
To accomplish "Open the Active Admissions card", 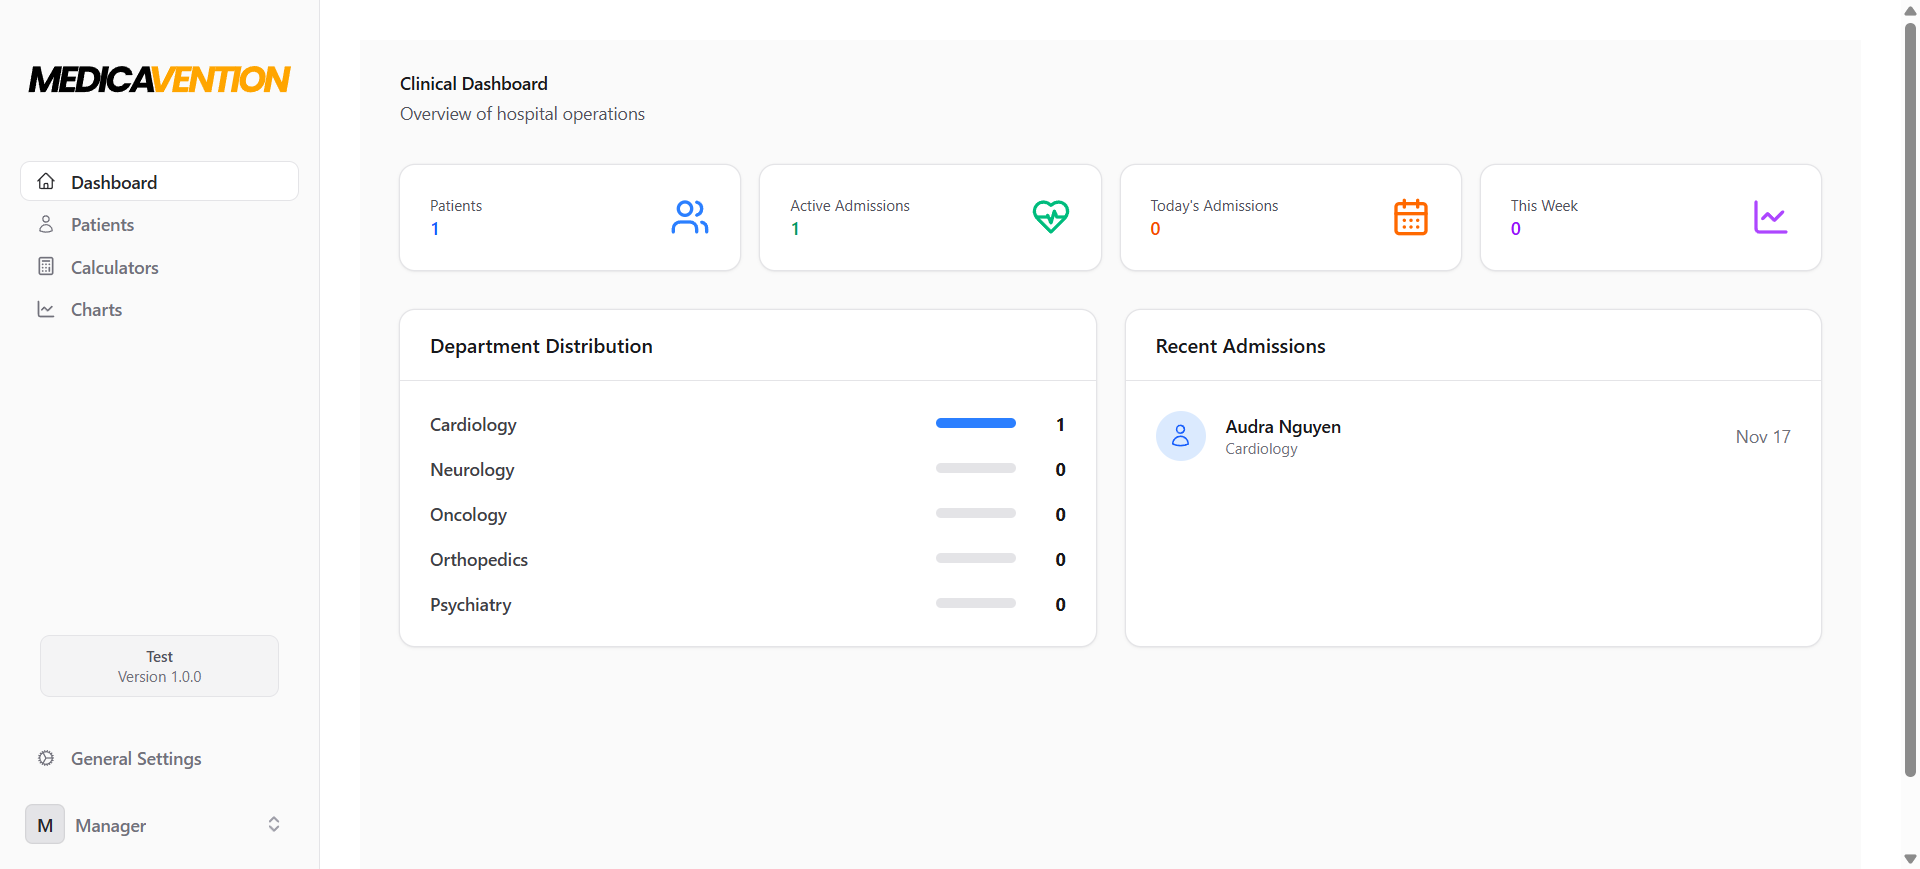I will click(930, 217).
